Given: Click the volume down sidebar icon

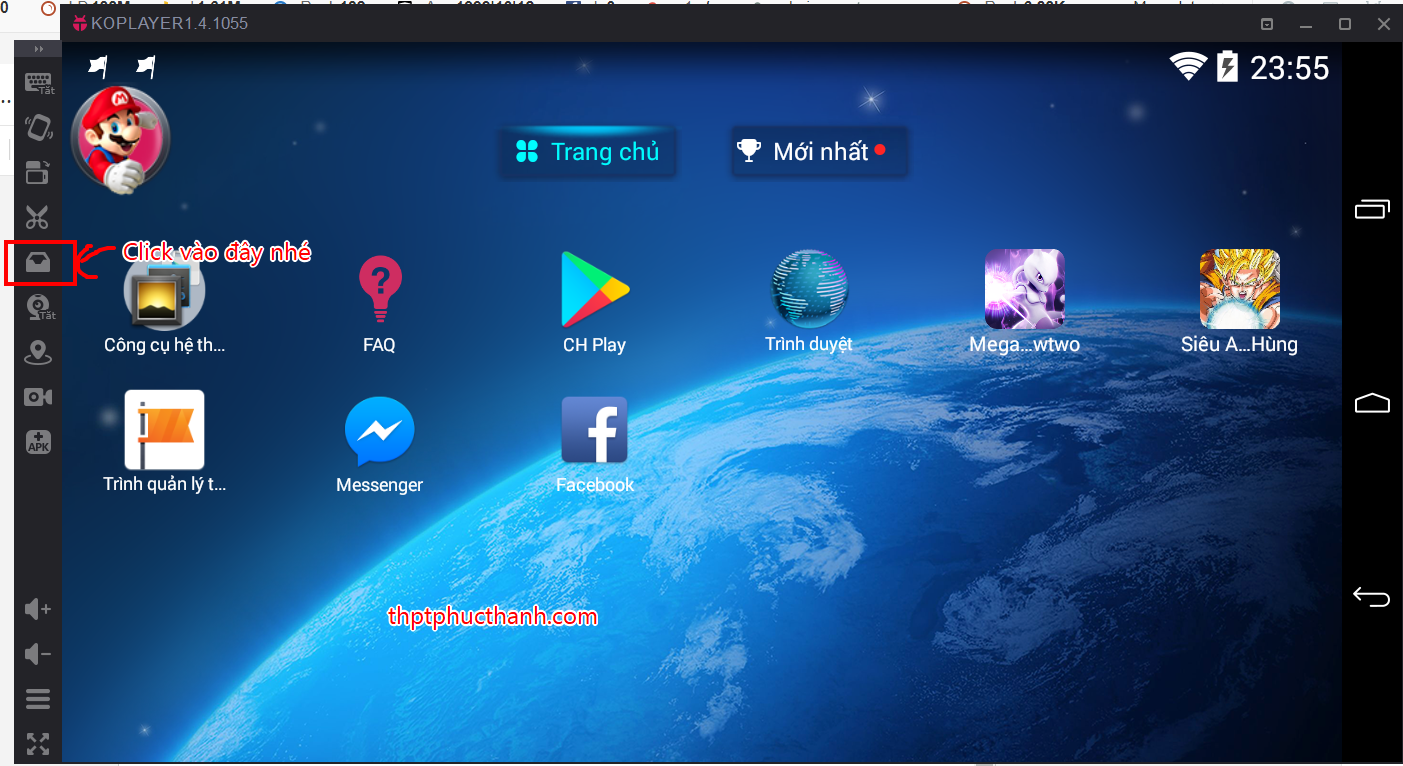Looking at the screenshot, I should click(38, 654).
